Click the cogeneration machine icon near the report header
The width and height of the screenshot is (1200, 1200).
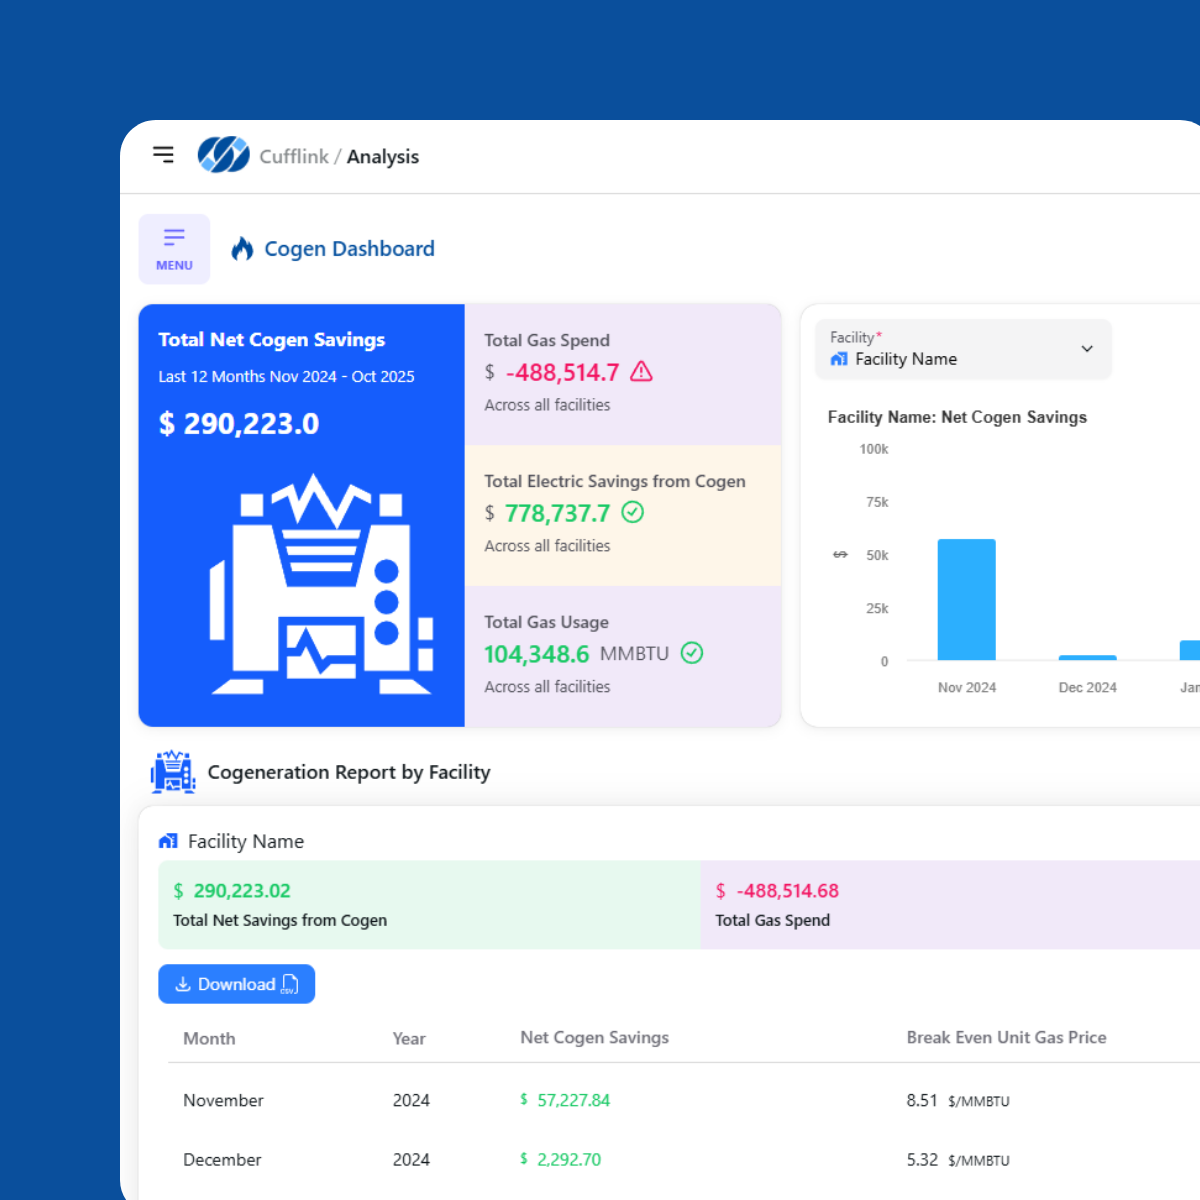[x=173, y=771]
